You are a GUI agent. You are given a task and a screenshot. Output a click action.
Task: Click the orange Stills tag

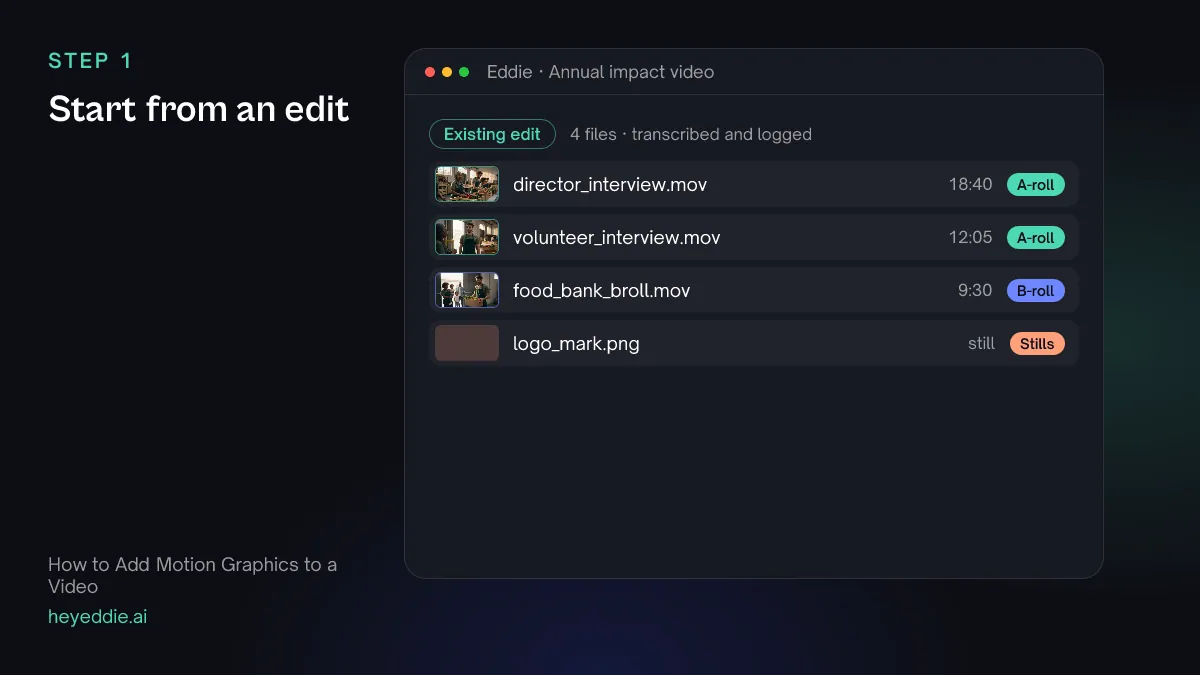click(x=1037, y=343)
